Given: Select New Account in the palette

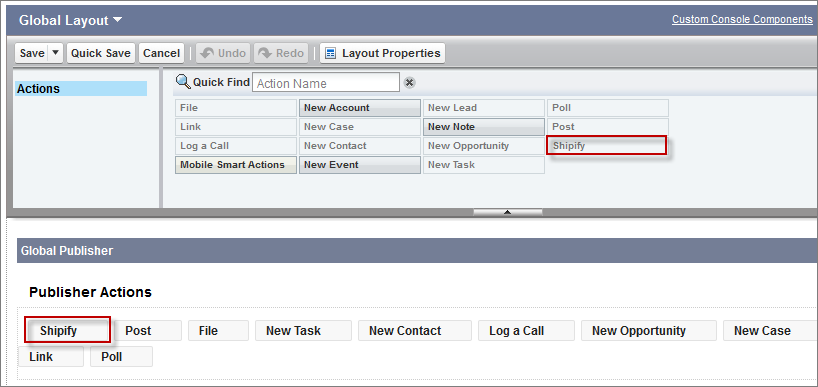Looking at the screenshot, I should (360, 108).
